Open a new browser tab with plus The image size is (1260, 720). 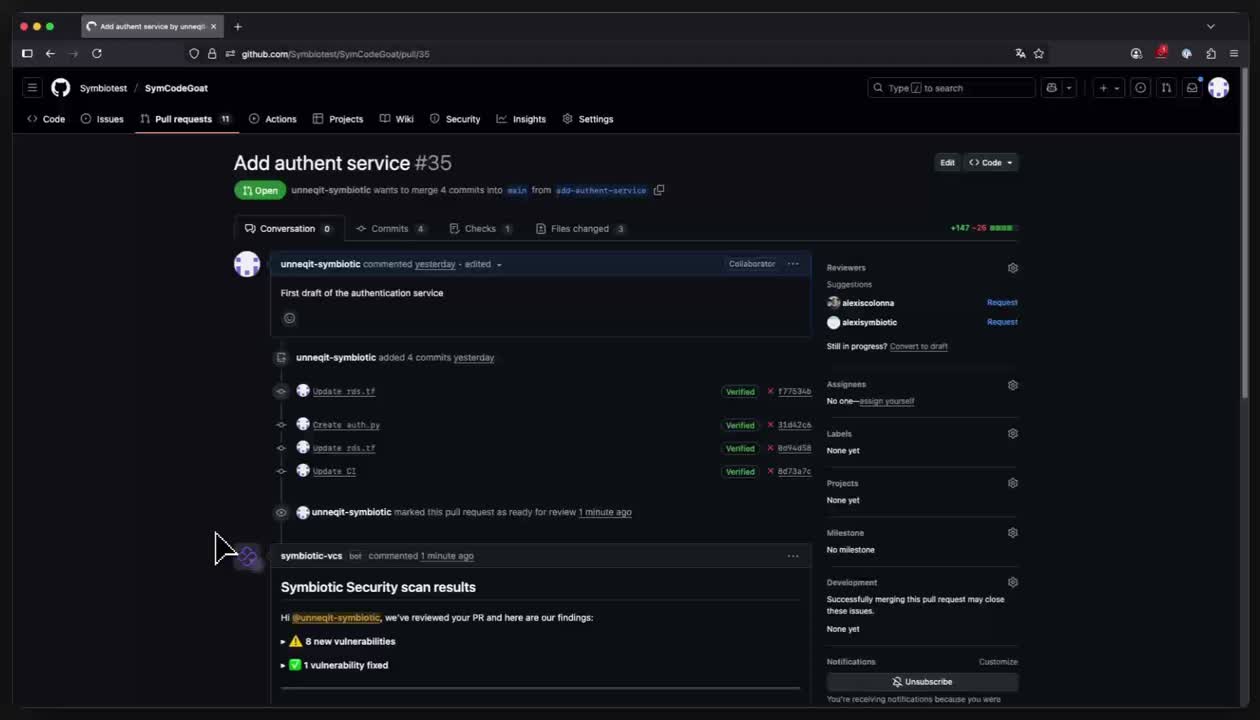pos(238,27)
